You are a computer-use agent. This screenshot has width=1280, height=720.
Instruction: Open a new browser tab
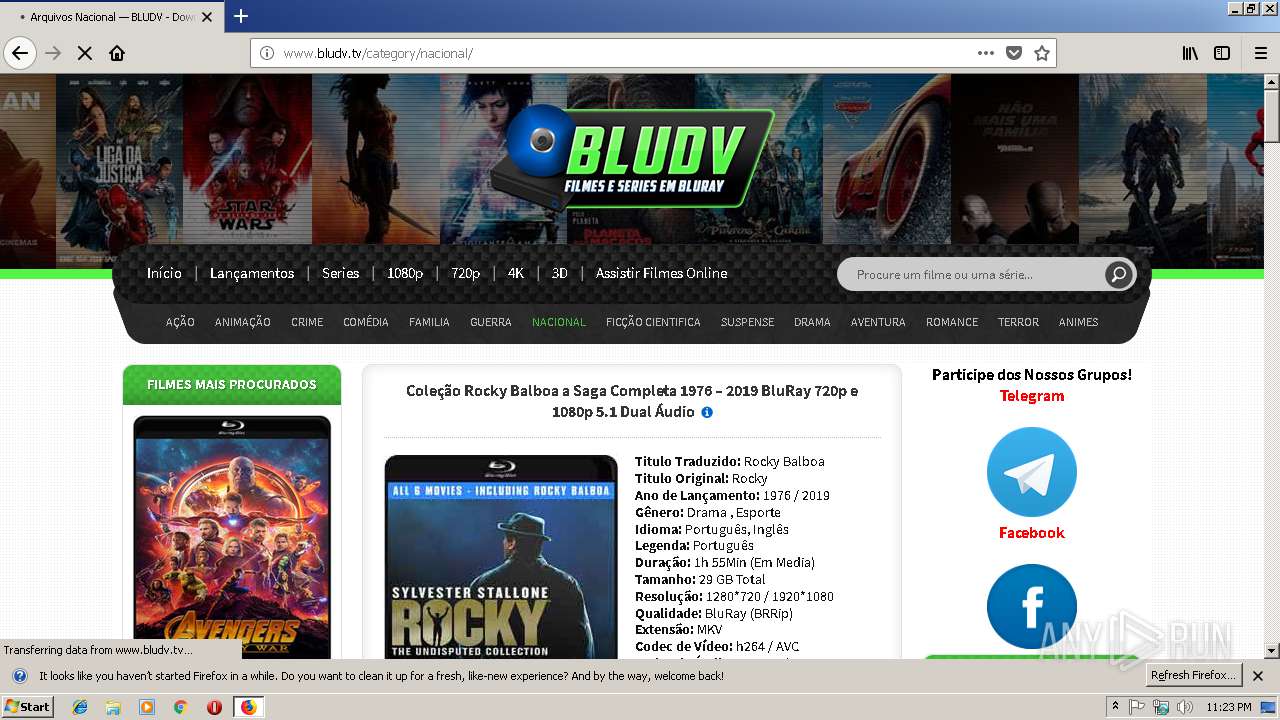tap(241, 16)
